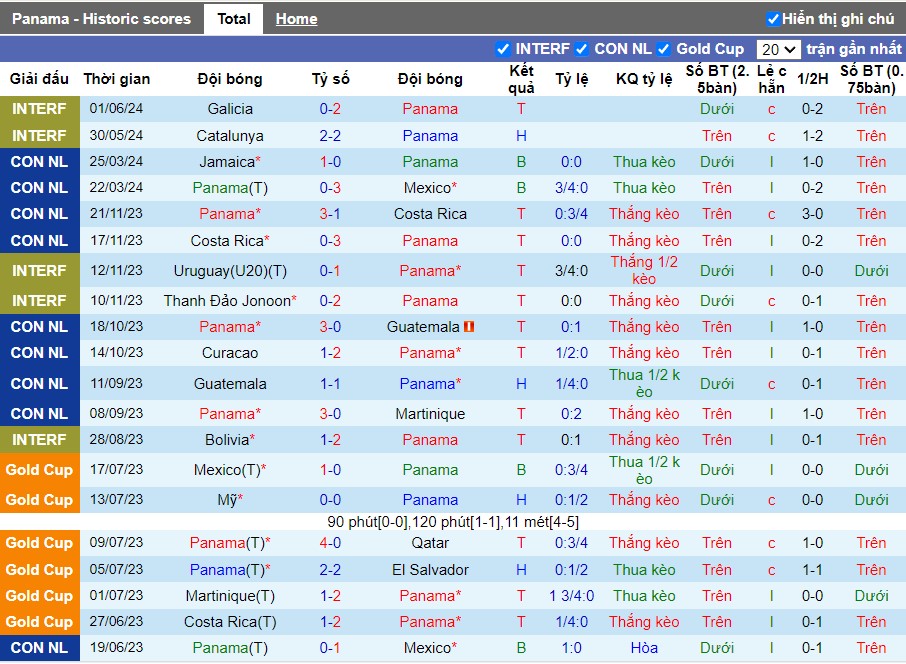Open Bolivia team link
The height and width of the screenshot is (664, 906).
pos(227,440)
